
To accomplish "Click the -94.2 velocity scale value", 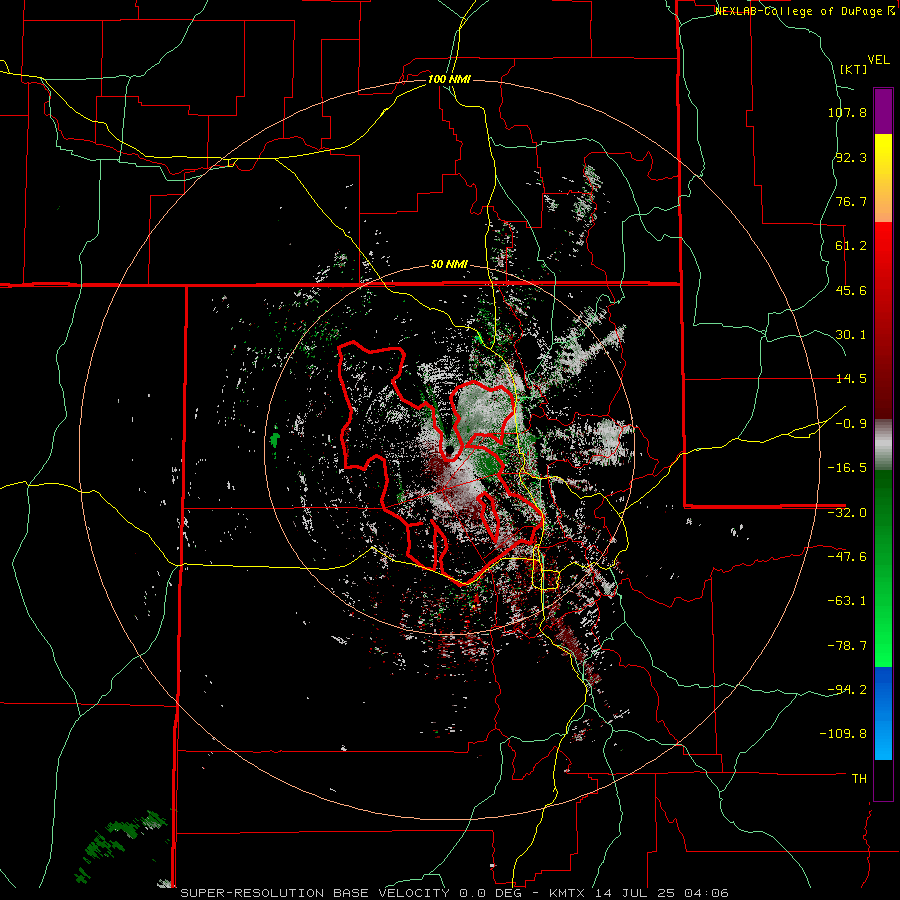I will (x=847, y=690).
